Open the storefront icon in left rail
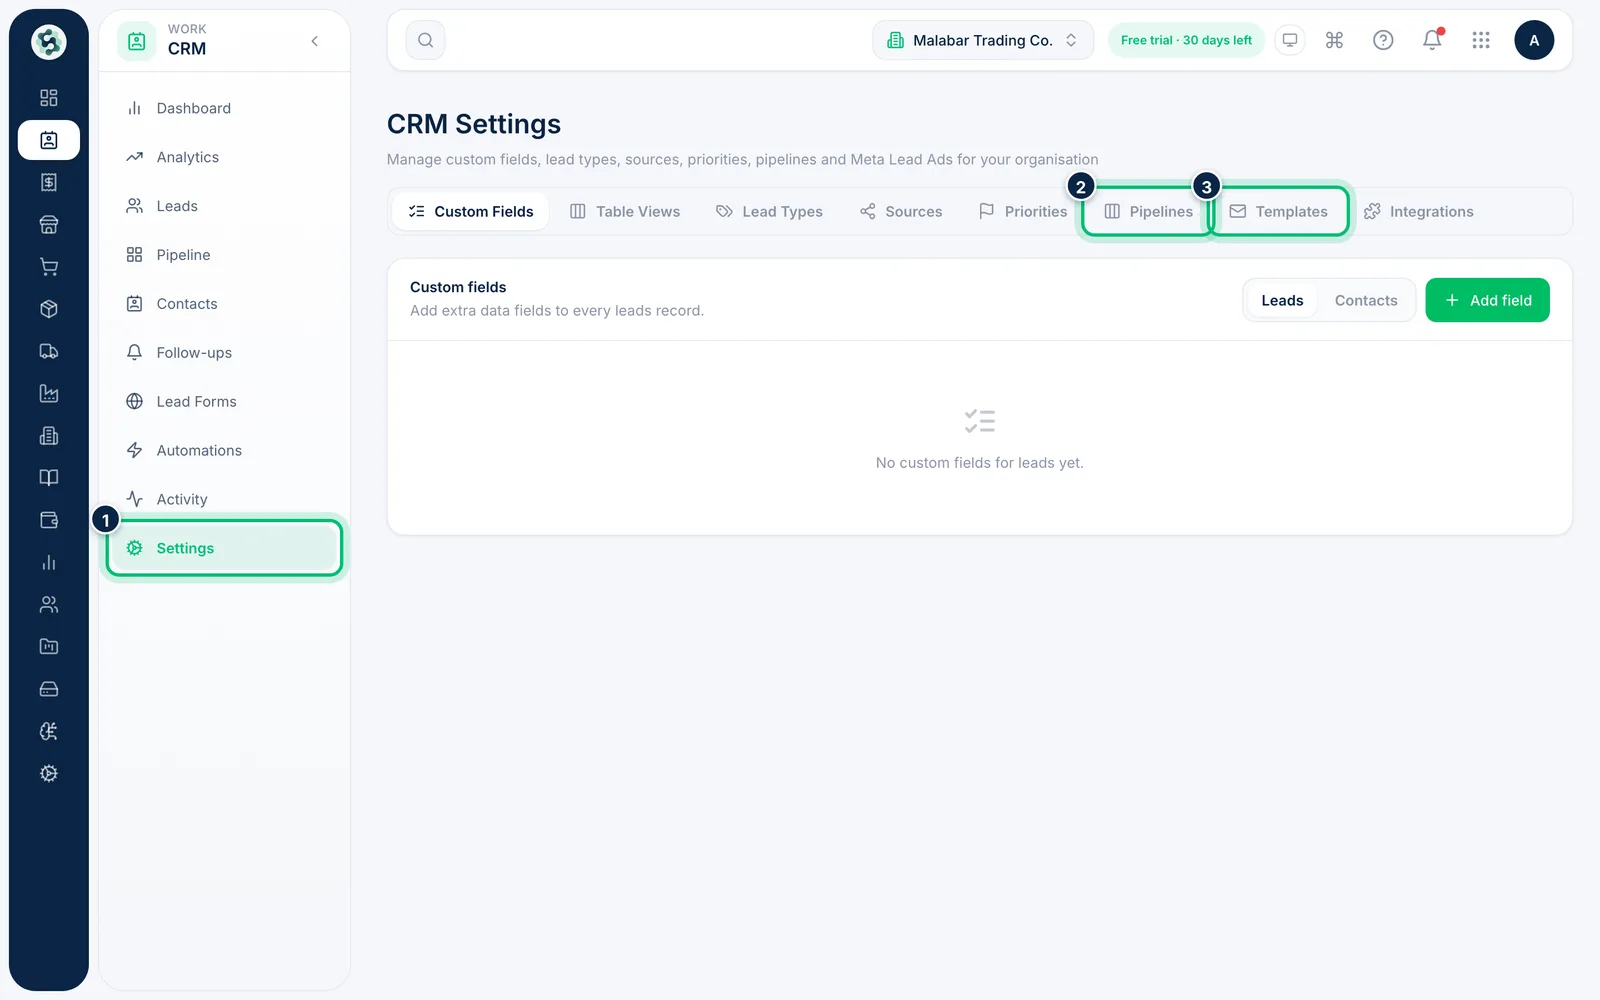This screenshot has width=1600, height=1000. pyautogui.click(x=48, y=224)
